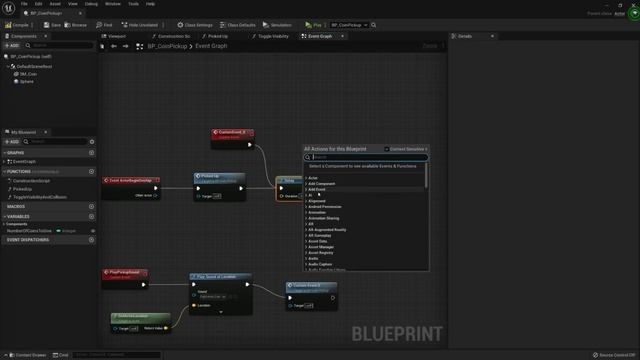
Task: Open the Tools menu
Action: 133,4
